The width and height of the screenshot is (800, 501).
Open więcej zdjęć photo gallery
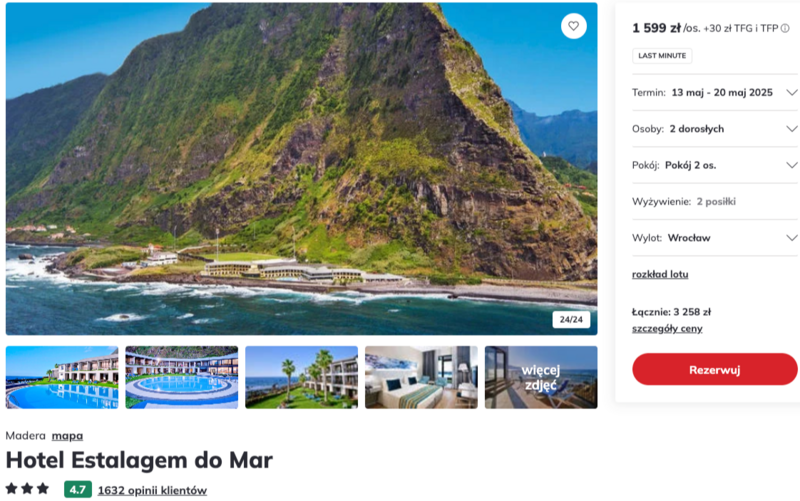coord(541,377)
